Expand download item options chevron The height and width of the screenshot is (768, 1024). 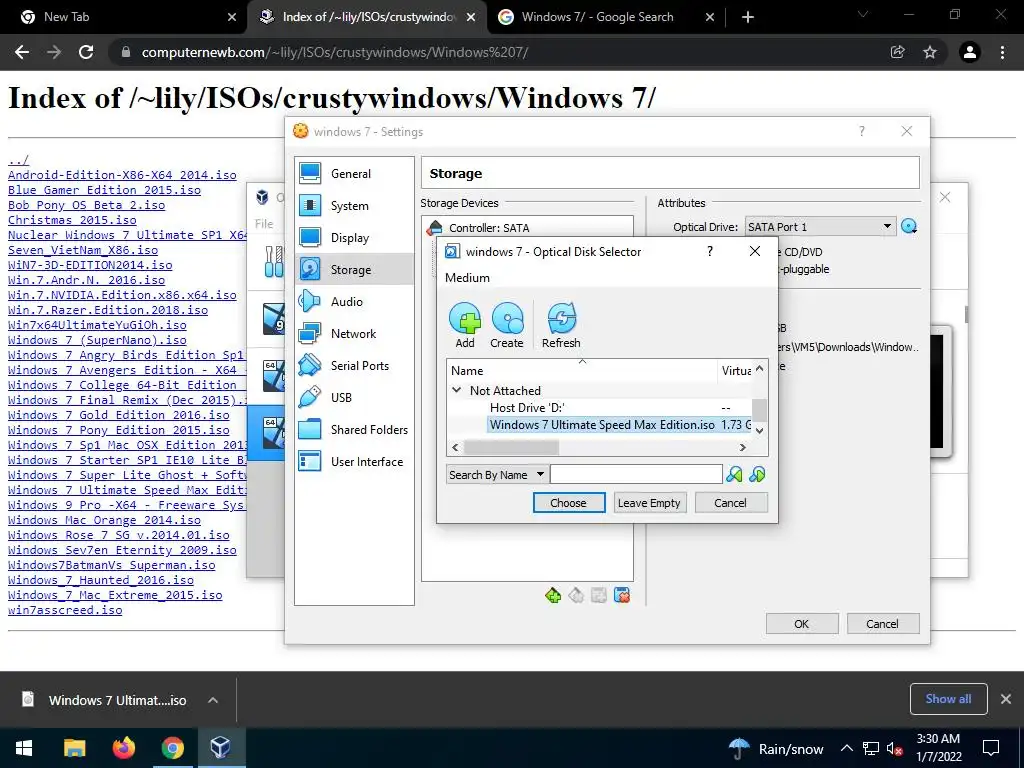(x=213, y=700)
